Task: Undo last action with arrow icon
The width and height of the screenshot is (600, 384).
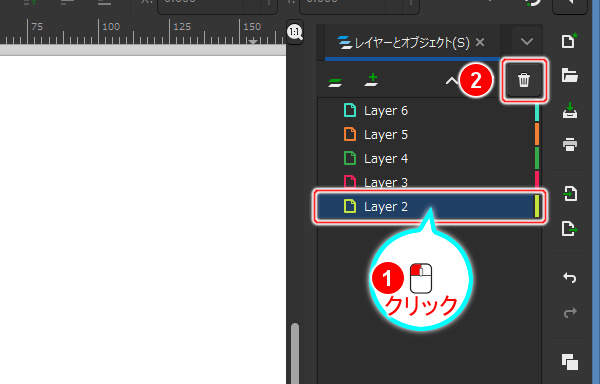Action: (x=570, y=278)
